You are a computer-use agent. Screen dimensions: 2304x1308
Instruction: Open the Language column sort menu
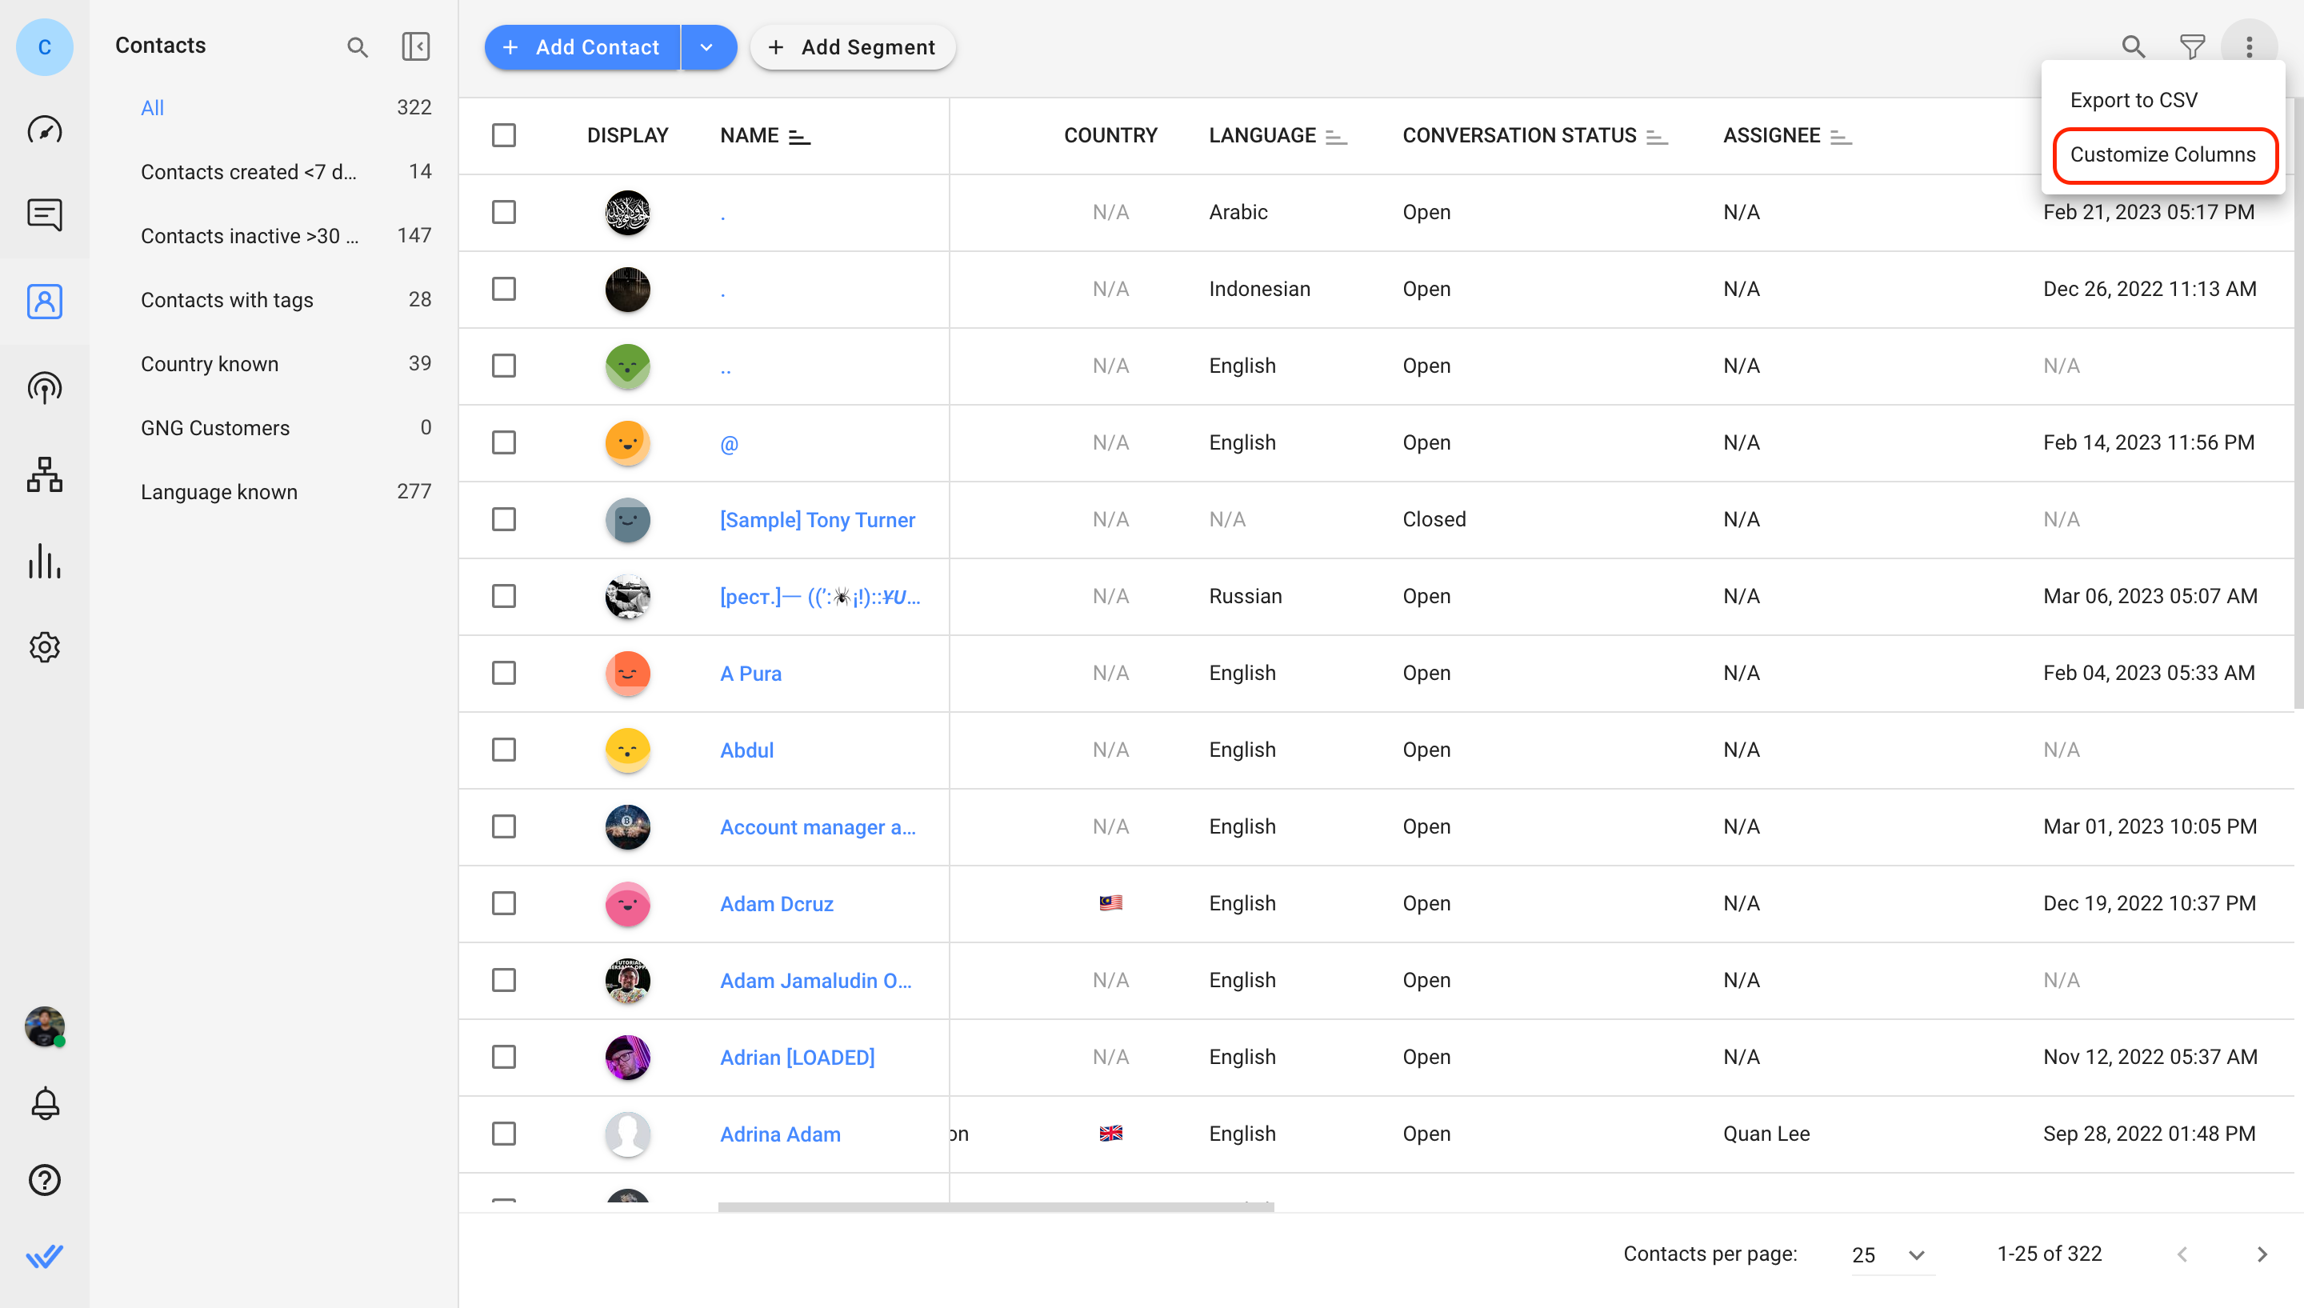pos(1336,137)
